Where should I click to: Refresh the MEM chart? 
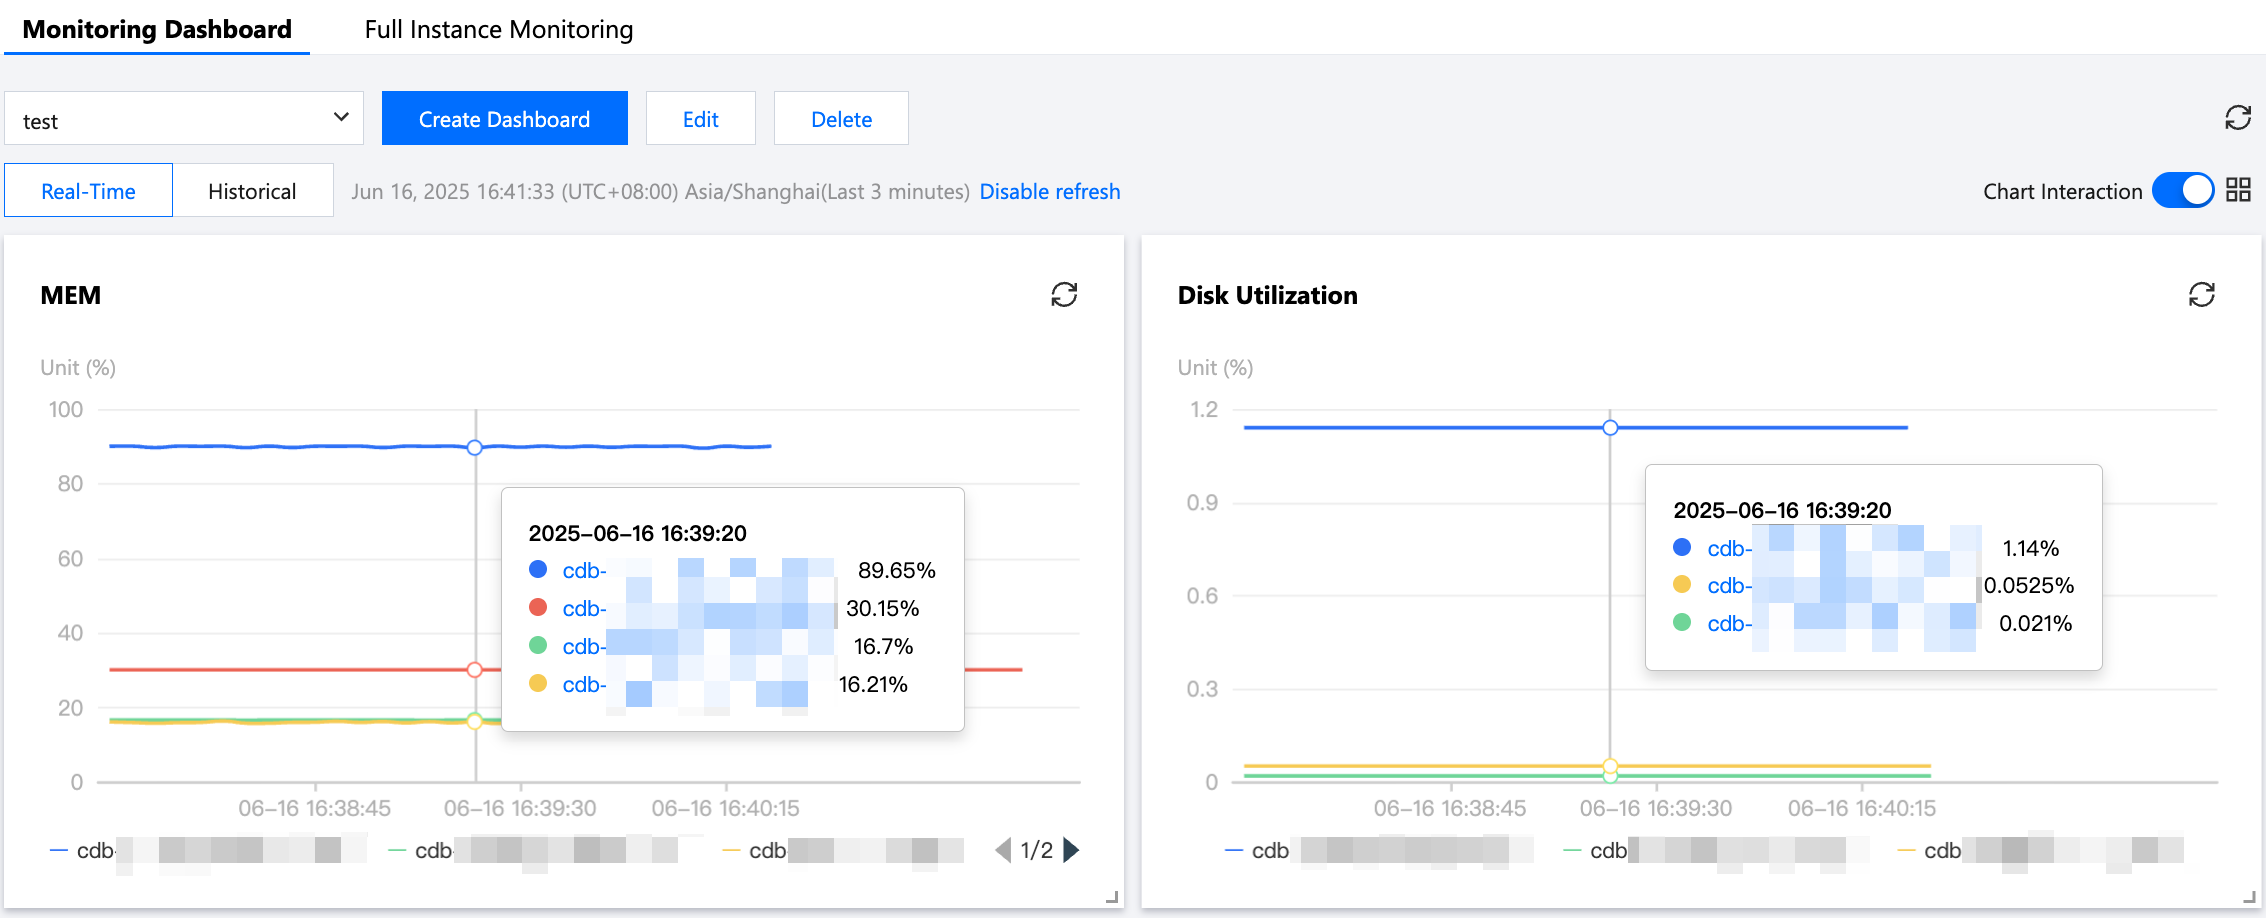pos(1064,295)
